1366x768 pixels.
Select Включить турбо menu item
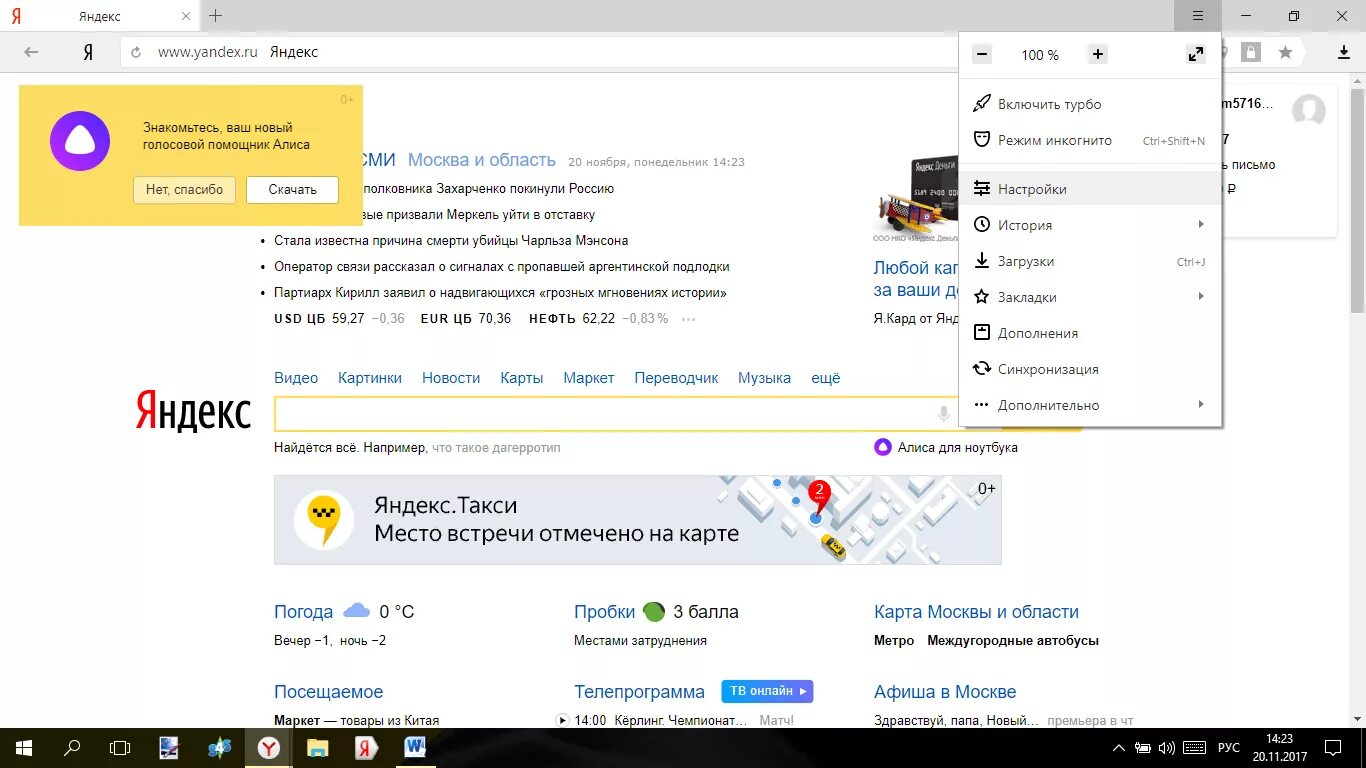pos(1090,104)
